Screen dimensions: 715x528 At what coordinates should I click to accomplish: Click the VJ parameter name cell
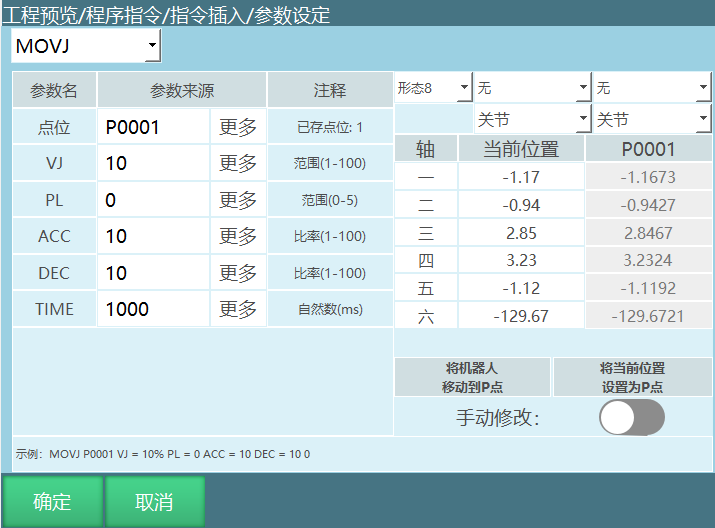54,163
